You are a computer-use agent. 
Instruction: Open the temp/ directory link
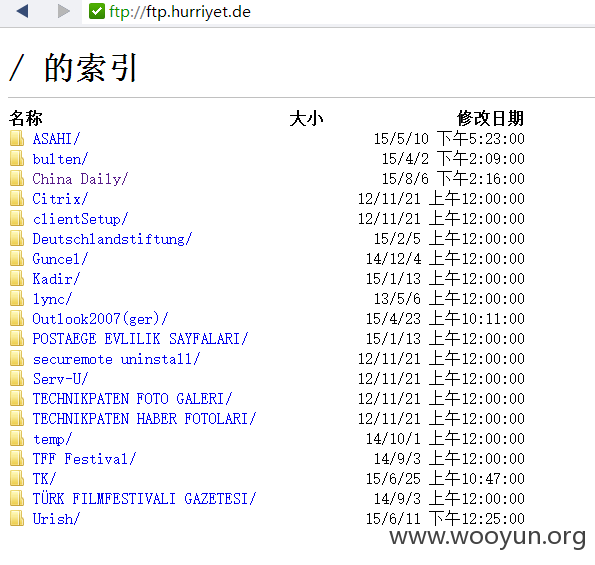(x=52, y=439)
